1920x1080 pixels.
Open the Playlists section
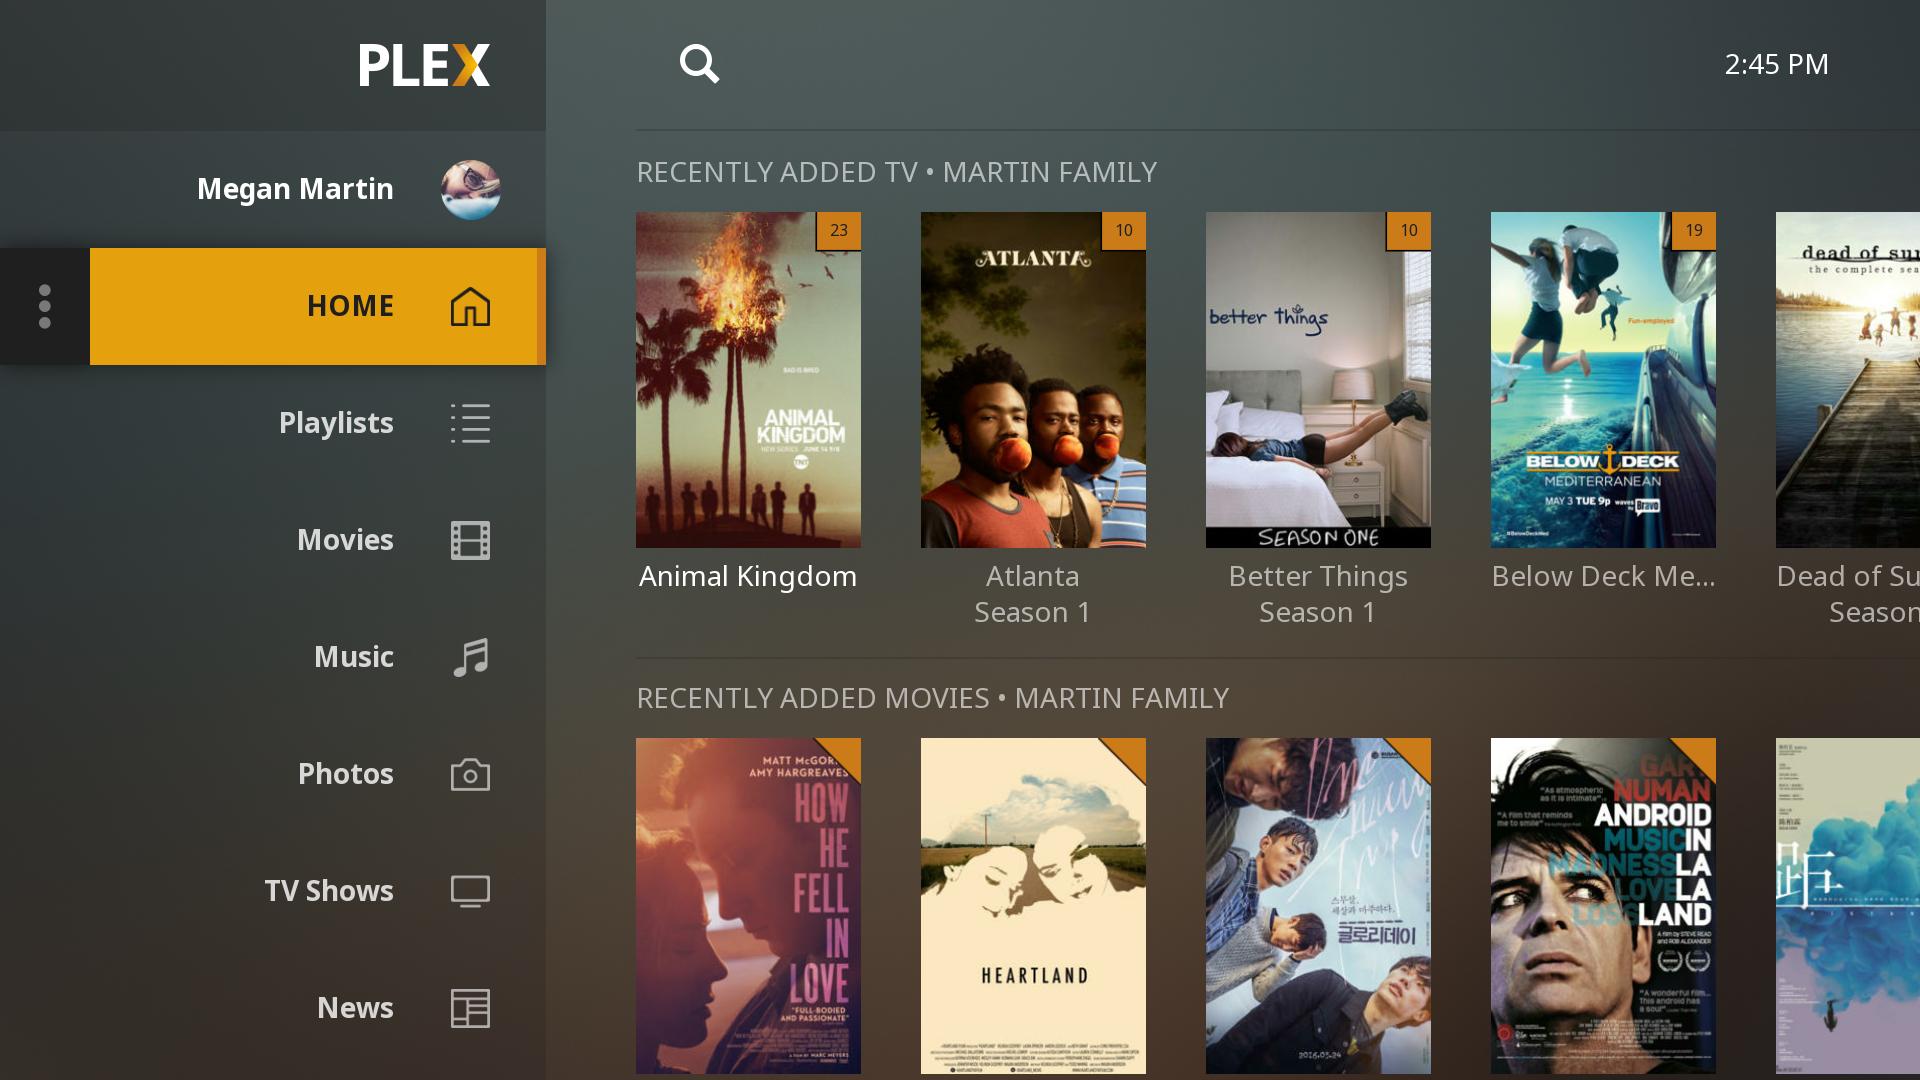(x=335, y=422)
